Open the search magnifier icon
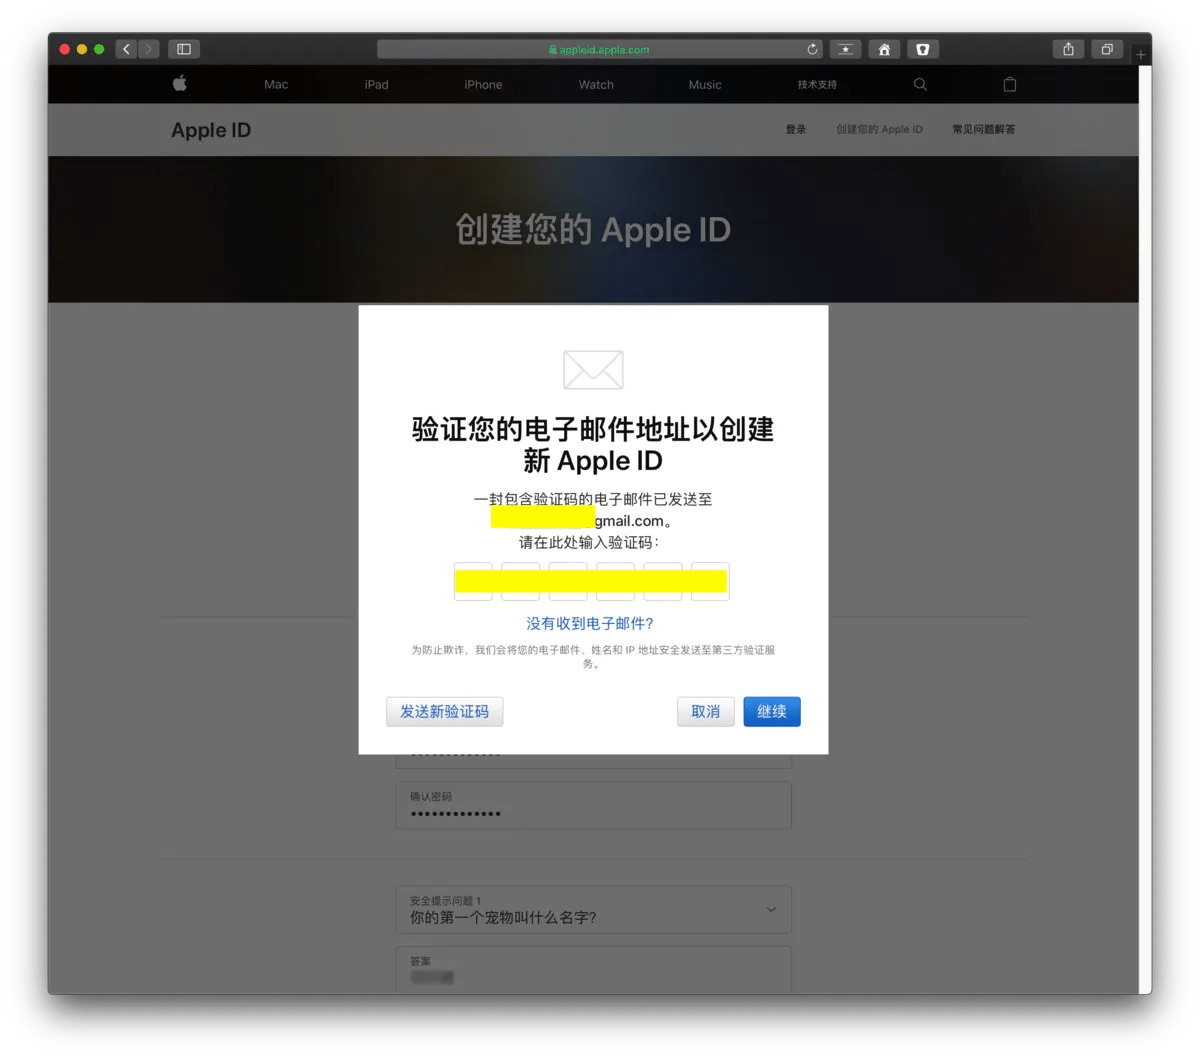1200x1058 pixels. point(920,85)
